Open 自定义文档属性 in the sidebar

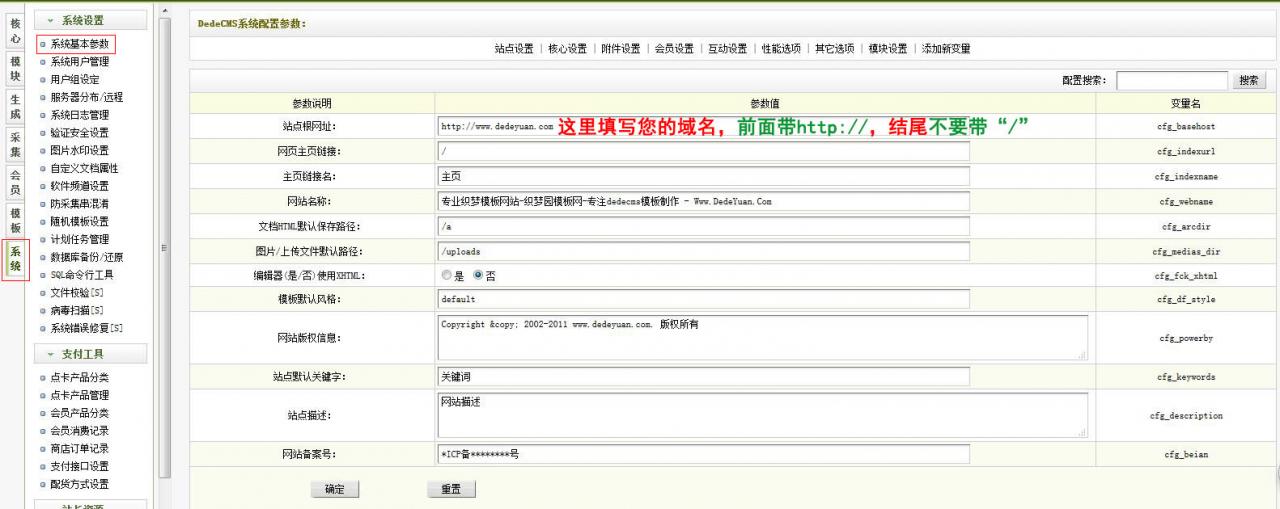point(84,169)
